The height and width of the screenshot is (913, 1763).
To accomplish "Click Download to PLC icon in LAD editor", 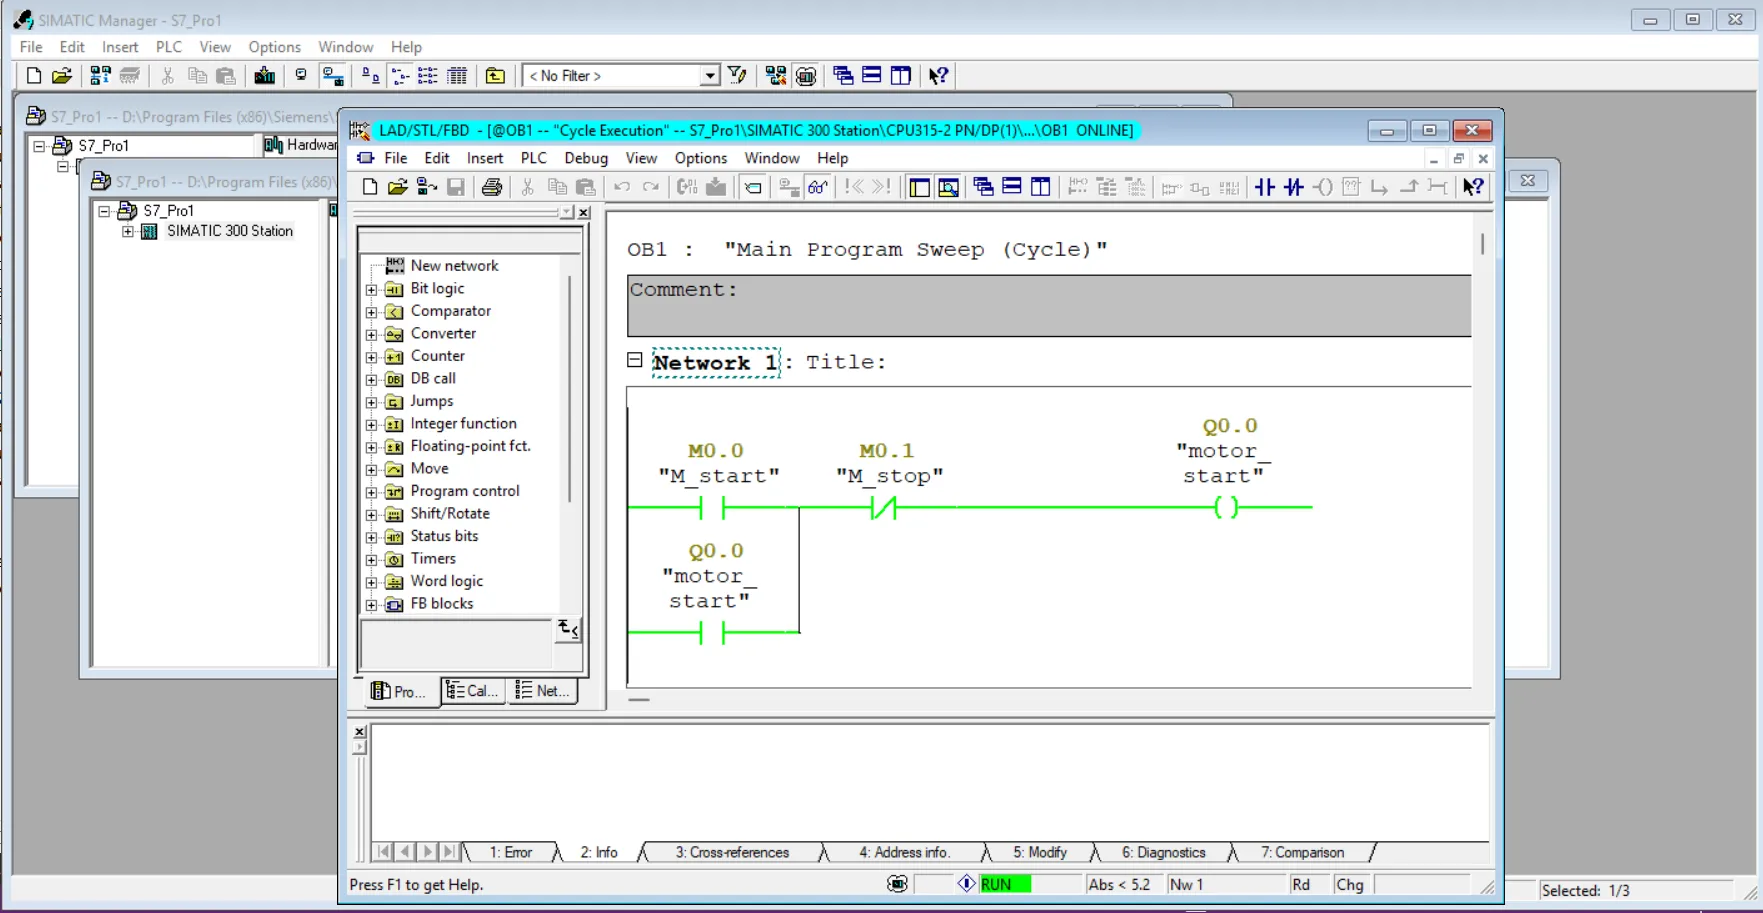I will (x=716, y=187).
